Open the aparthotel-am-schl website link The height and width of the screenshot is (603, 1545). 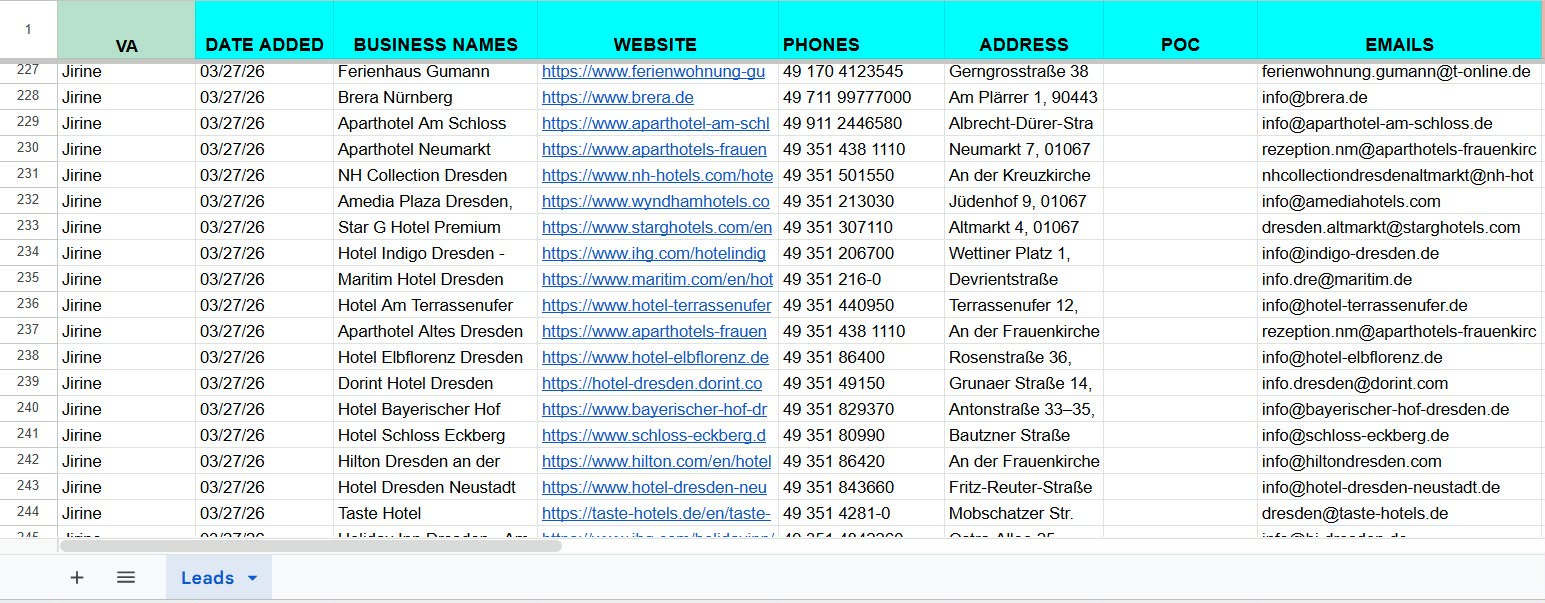656,123
